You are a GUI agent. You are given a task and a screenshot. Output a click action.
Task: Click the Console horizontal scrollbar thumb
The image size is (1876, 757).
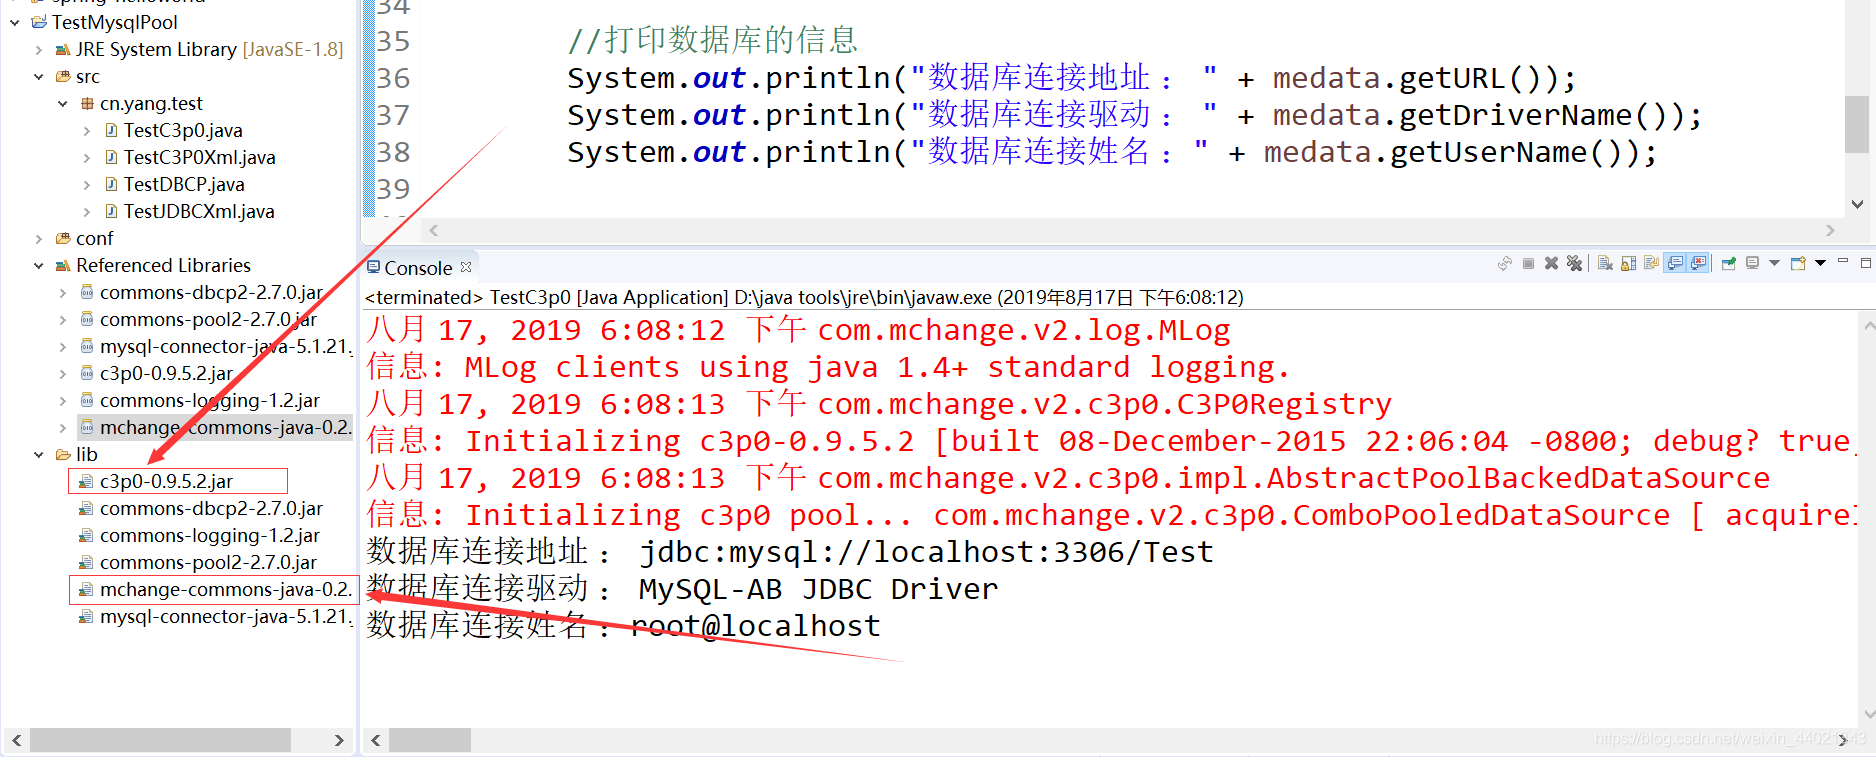(x=429, y=740)
